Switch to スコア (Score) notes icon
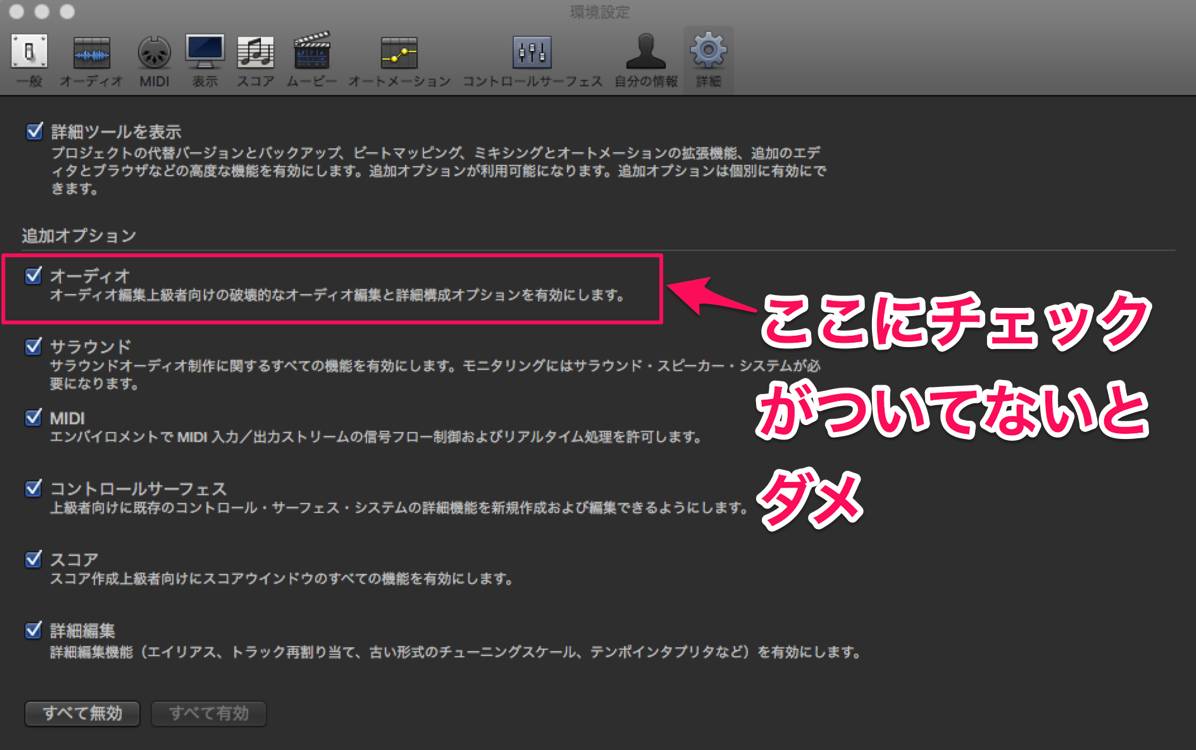 (x=256, y=53)
